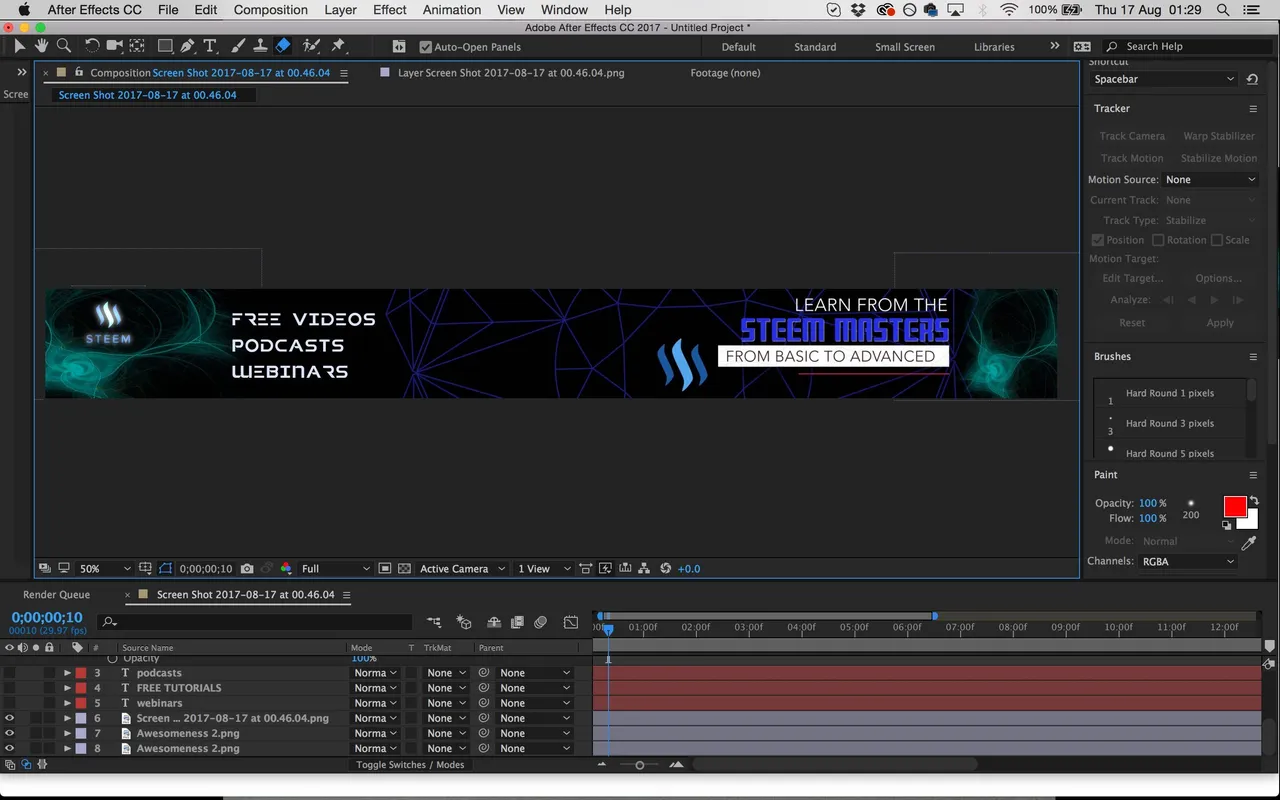Show the podcasts text layer
Viewport: 1280px width, 800px height.
(10, 673)
